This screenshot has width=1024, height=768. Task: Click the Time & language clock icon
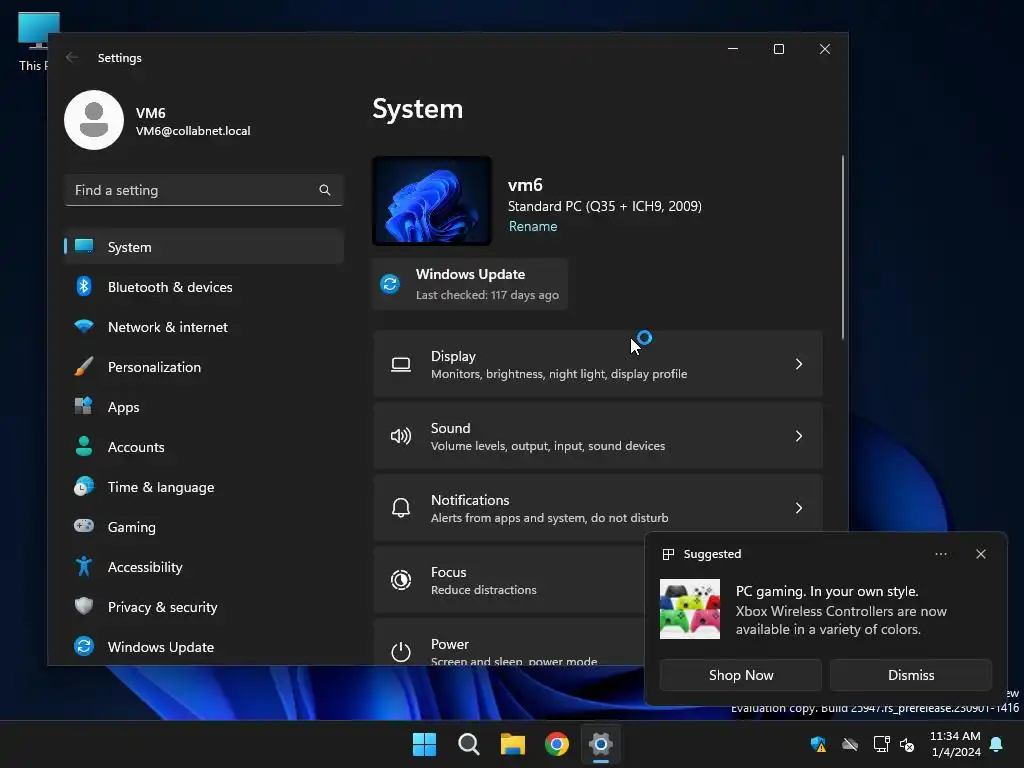(84, 487)
